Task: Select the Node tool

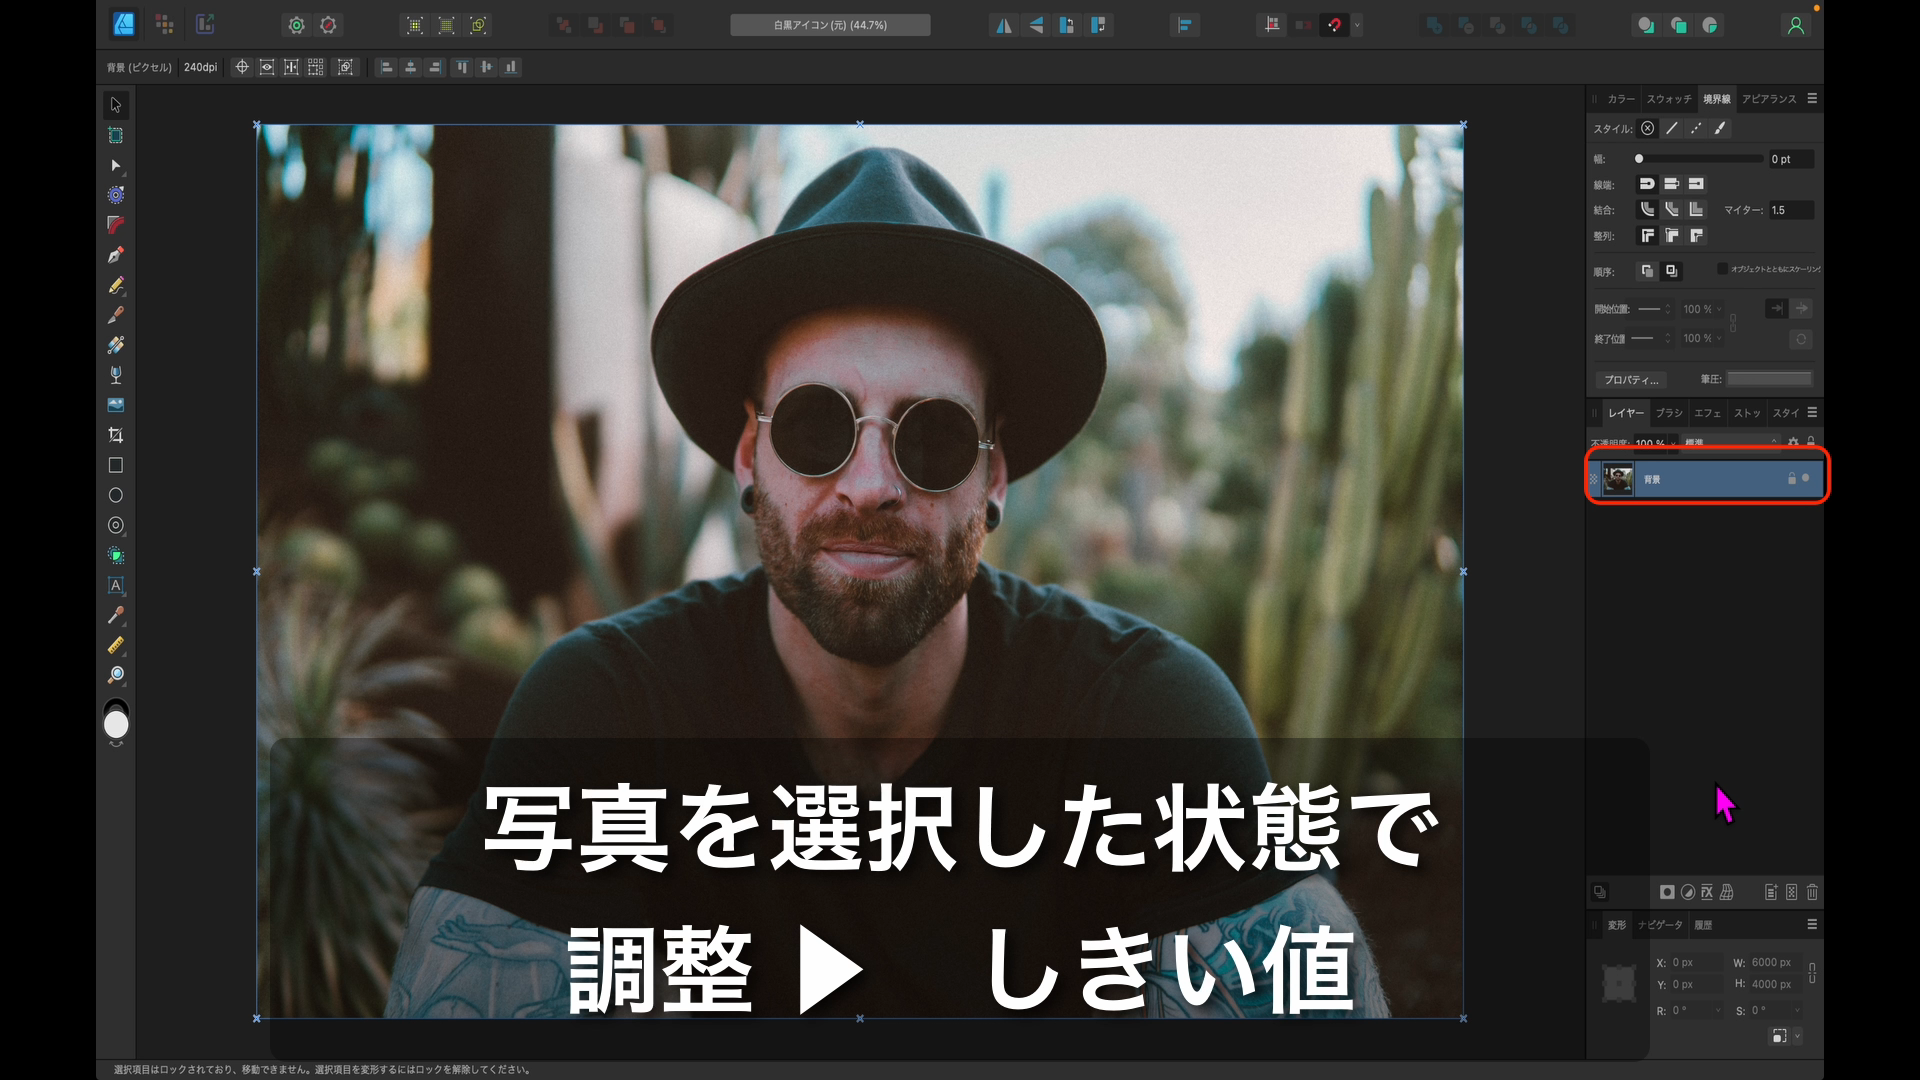Action: (x=116, y=167)
